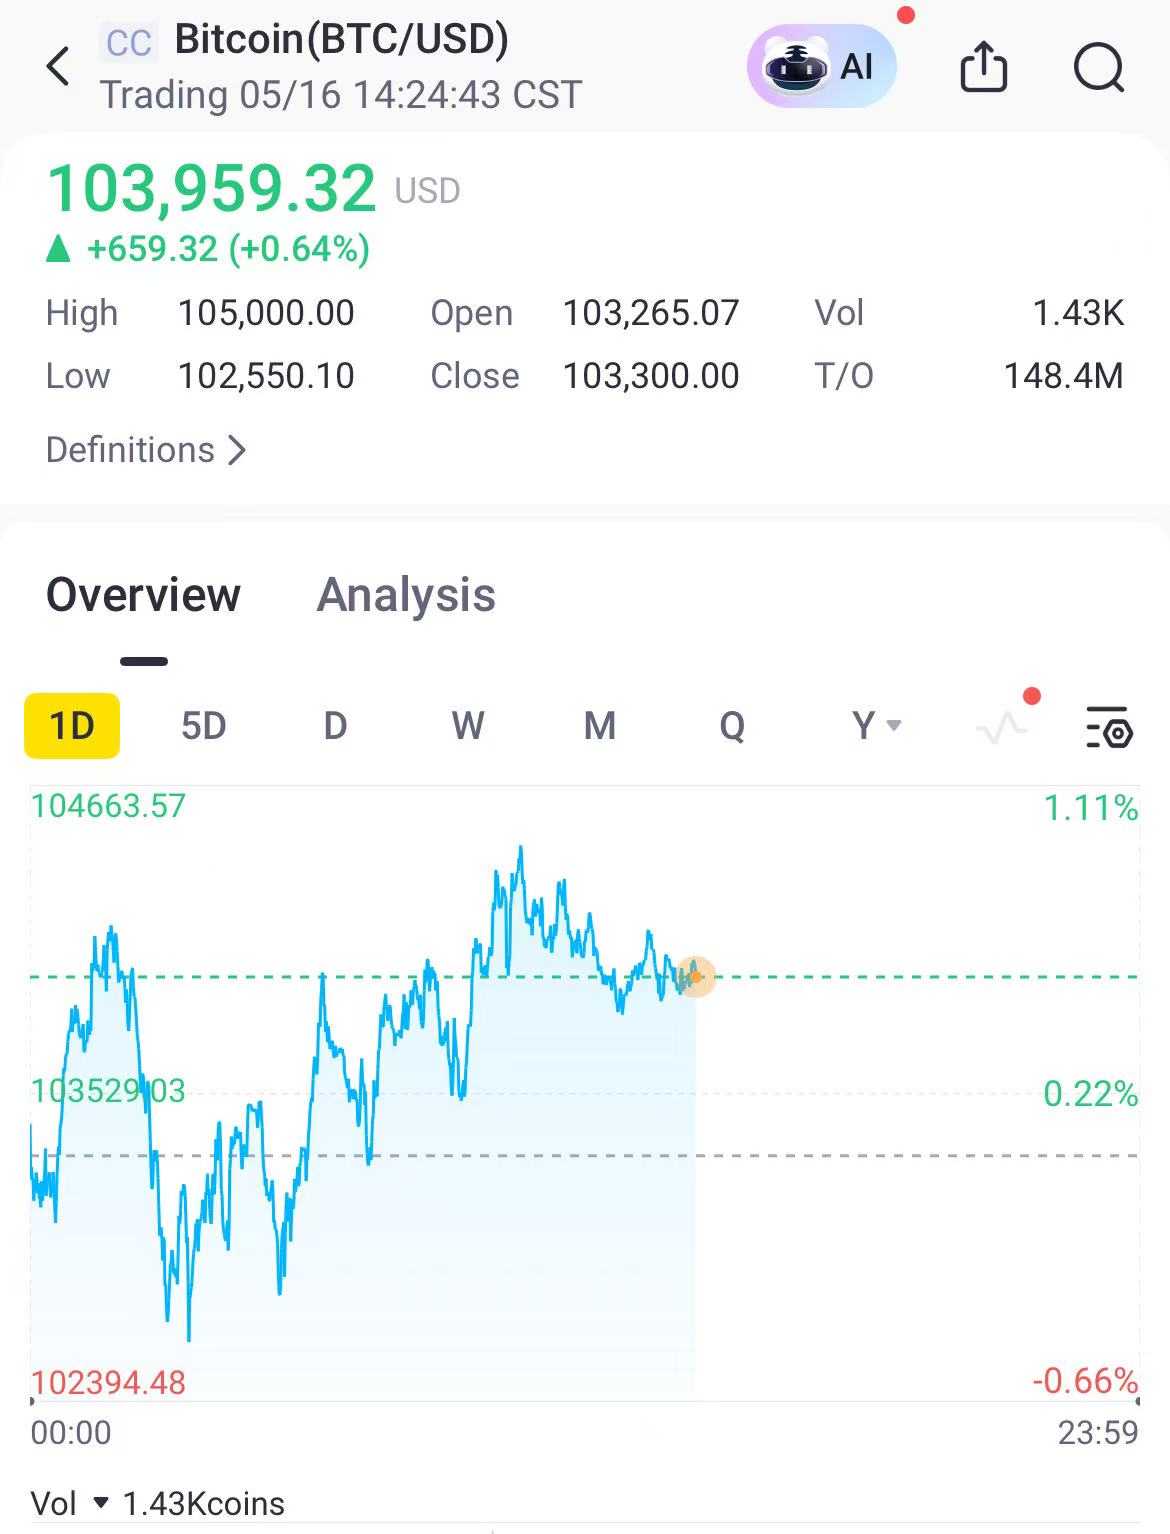Tap the pulse line indicator icon

[x=1002, y=727]
